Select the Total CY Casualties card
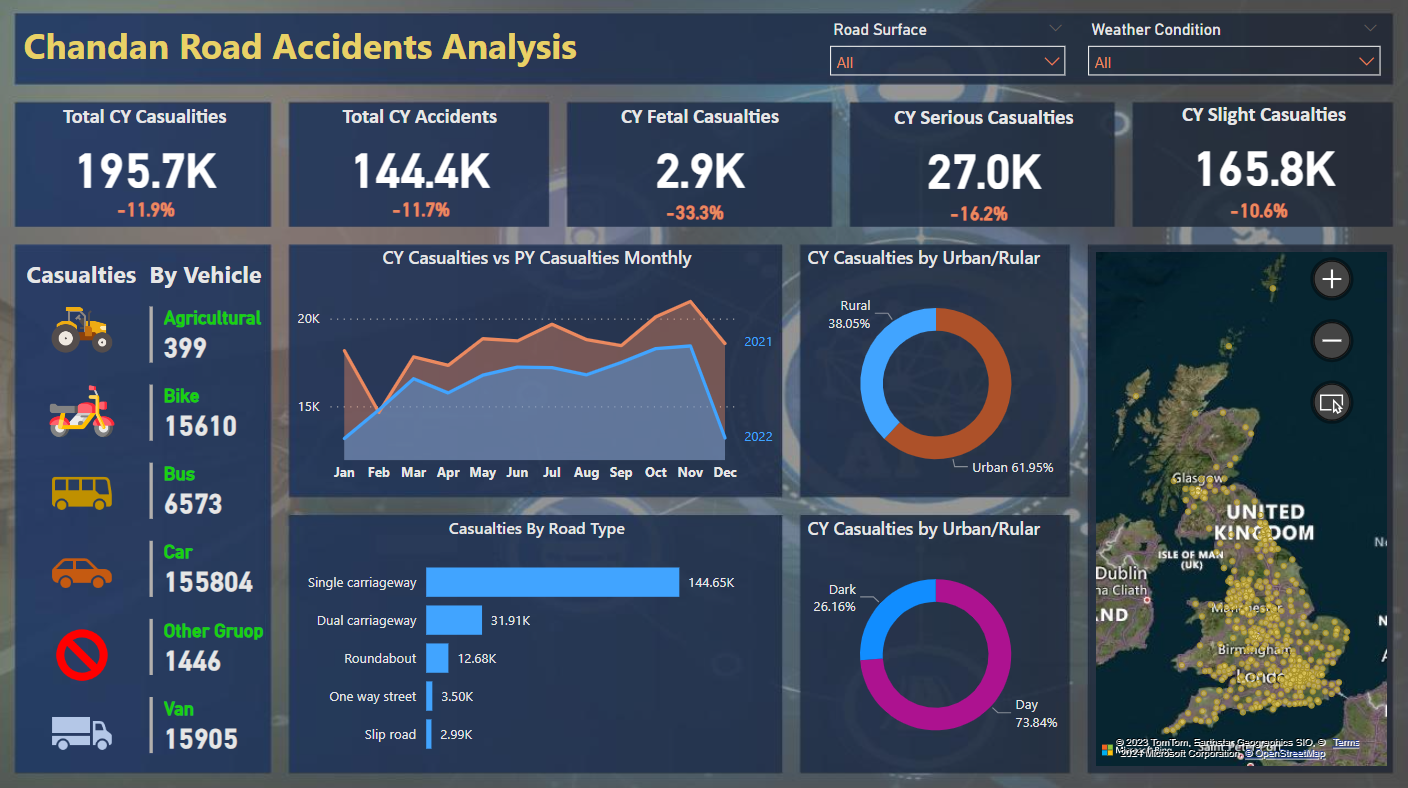The width and height of the screenshot is (1408, 788). tap(144, 164)
